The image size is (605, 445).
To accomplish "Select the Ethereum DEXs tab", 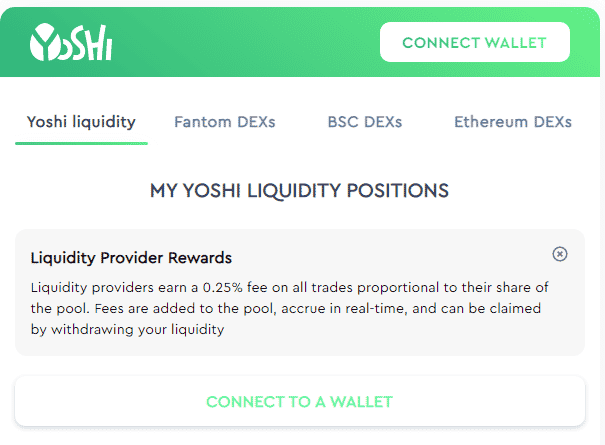I will 513,122.
